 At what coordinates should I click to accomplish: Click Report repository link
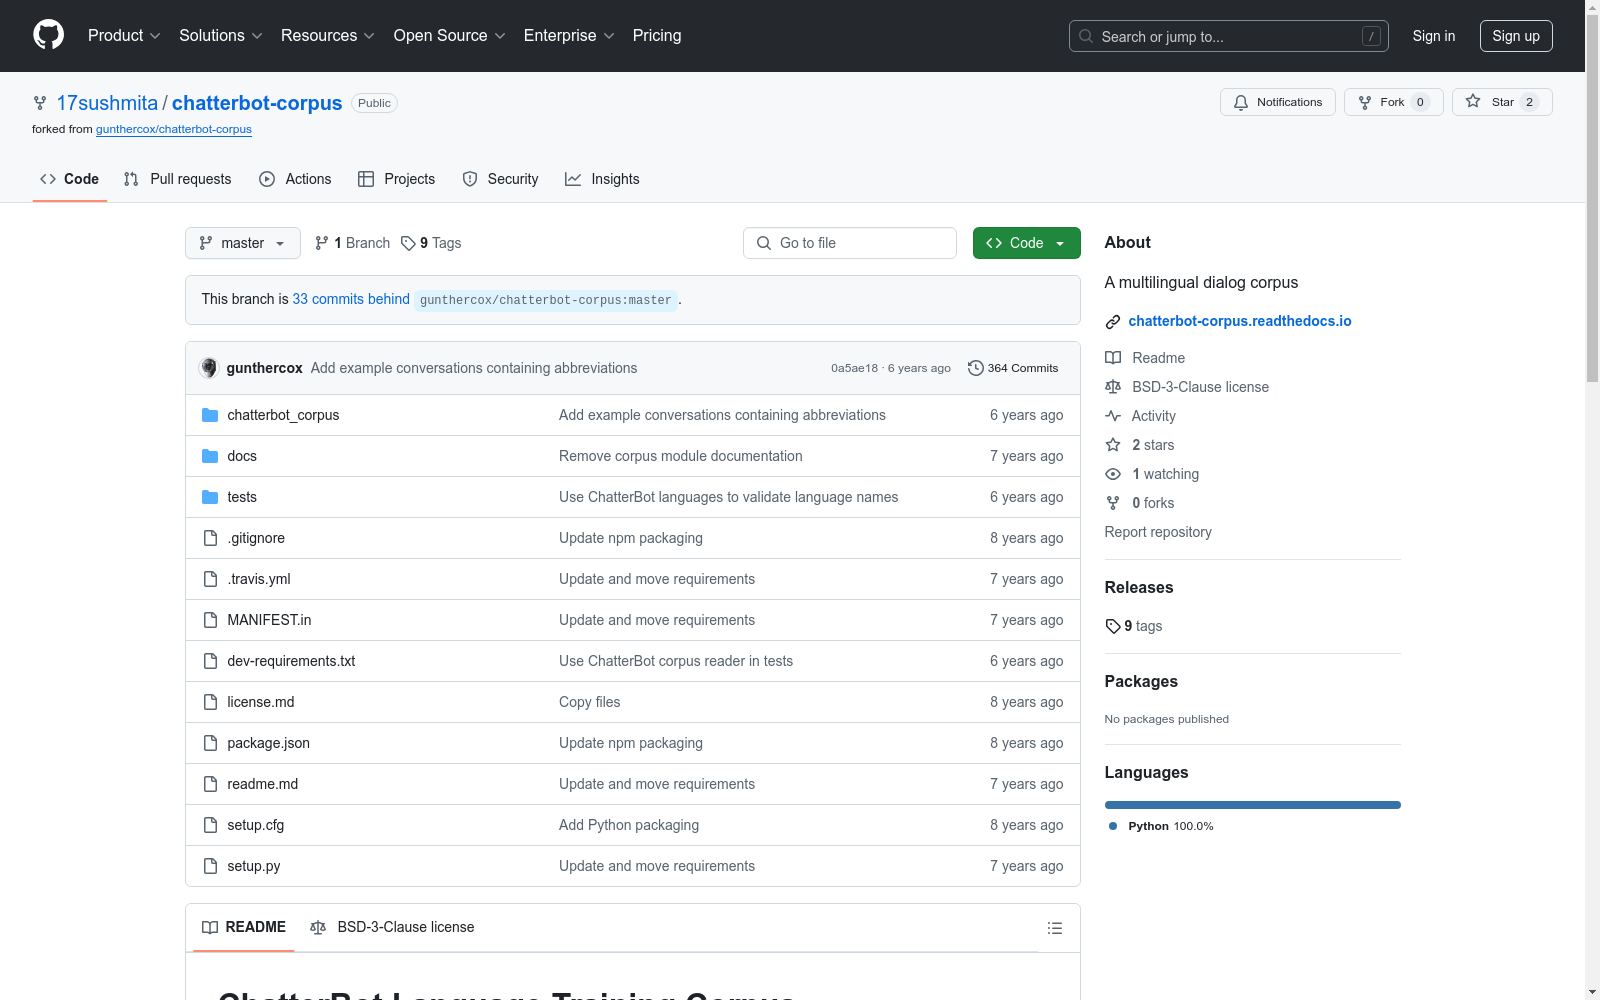point(1158,532)
